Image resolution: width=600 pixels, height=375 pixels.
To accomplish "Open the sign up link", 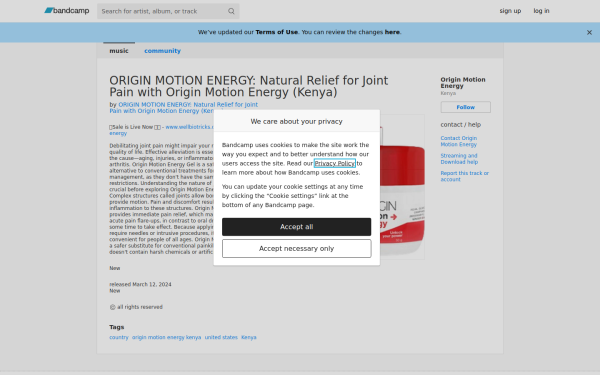I will pyautogui.click(x=510, y=11).
